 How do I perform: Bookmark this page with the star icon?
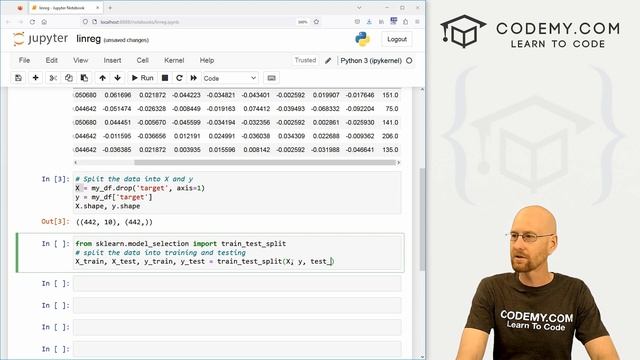coord(316,22)
